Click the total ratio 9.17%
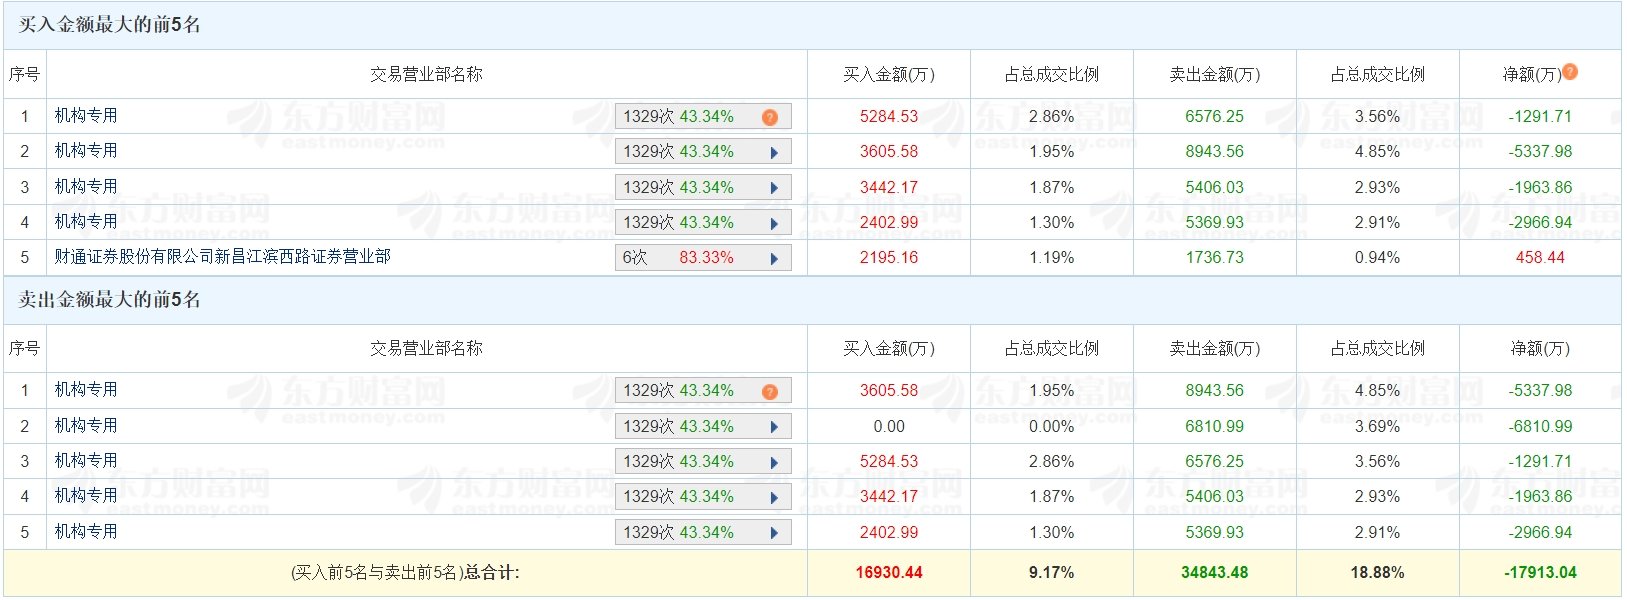1627x600 pixels. click(1052, 573)
